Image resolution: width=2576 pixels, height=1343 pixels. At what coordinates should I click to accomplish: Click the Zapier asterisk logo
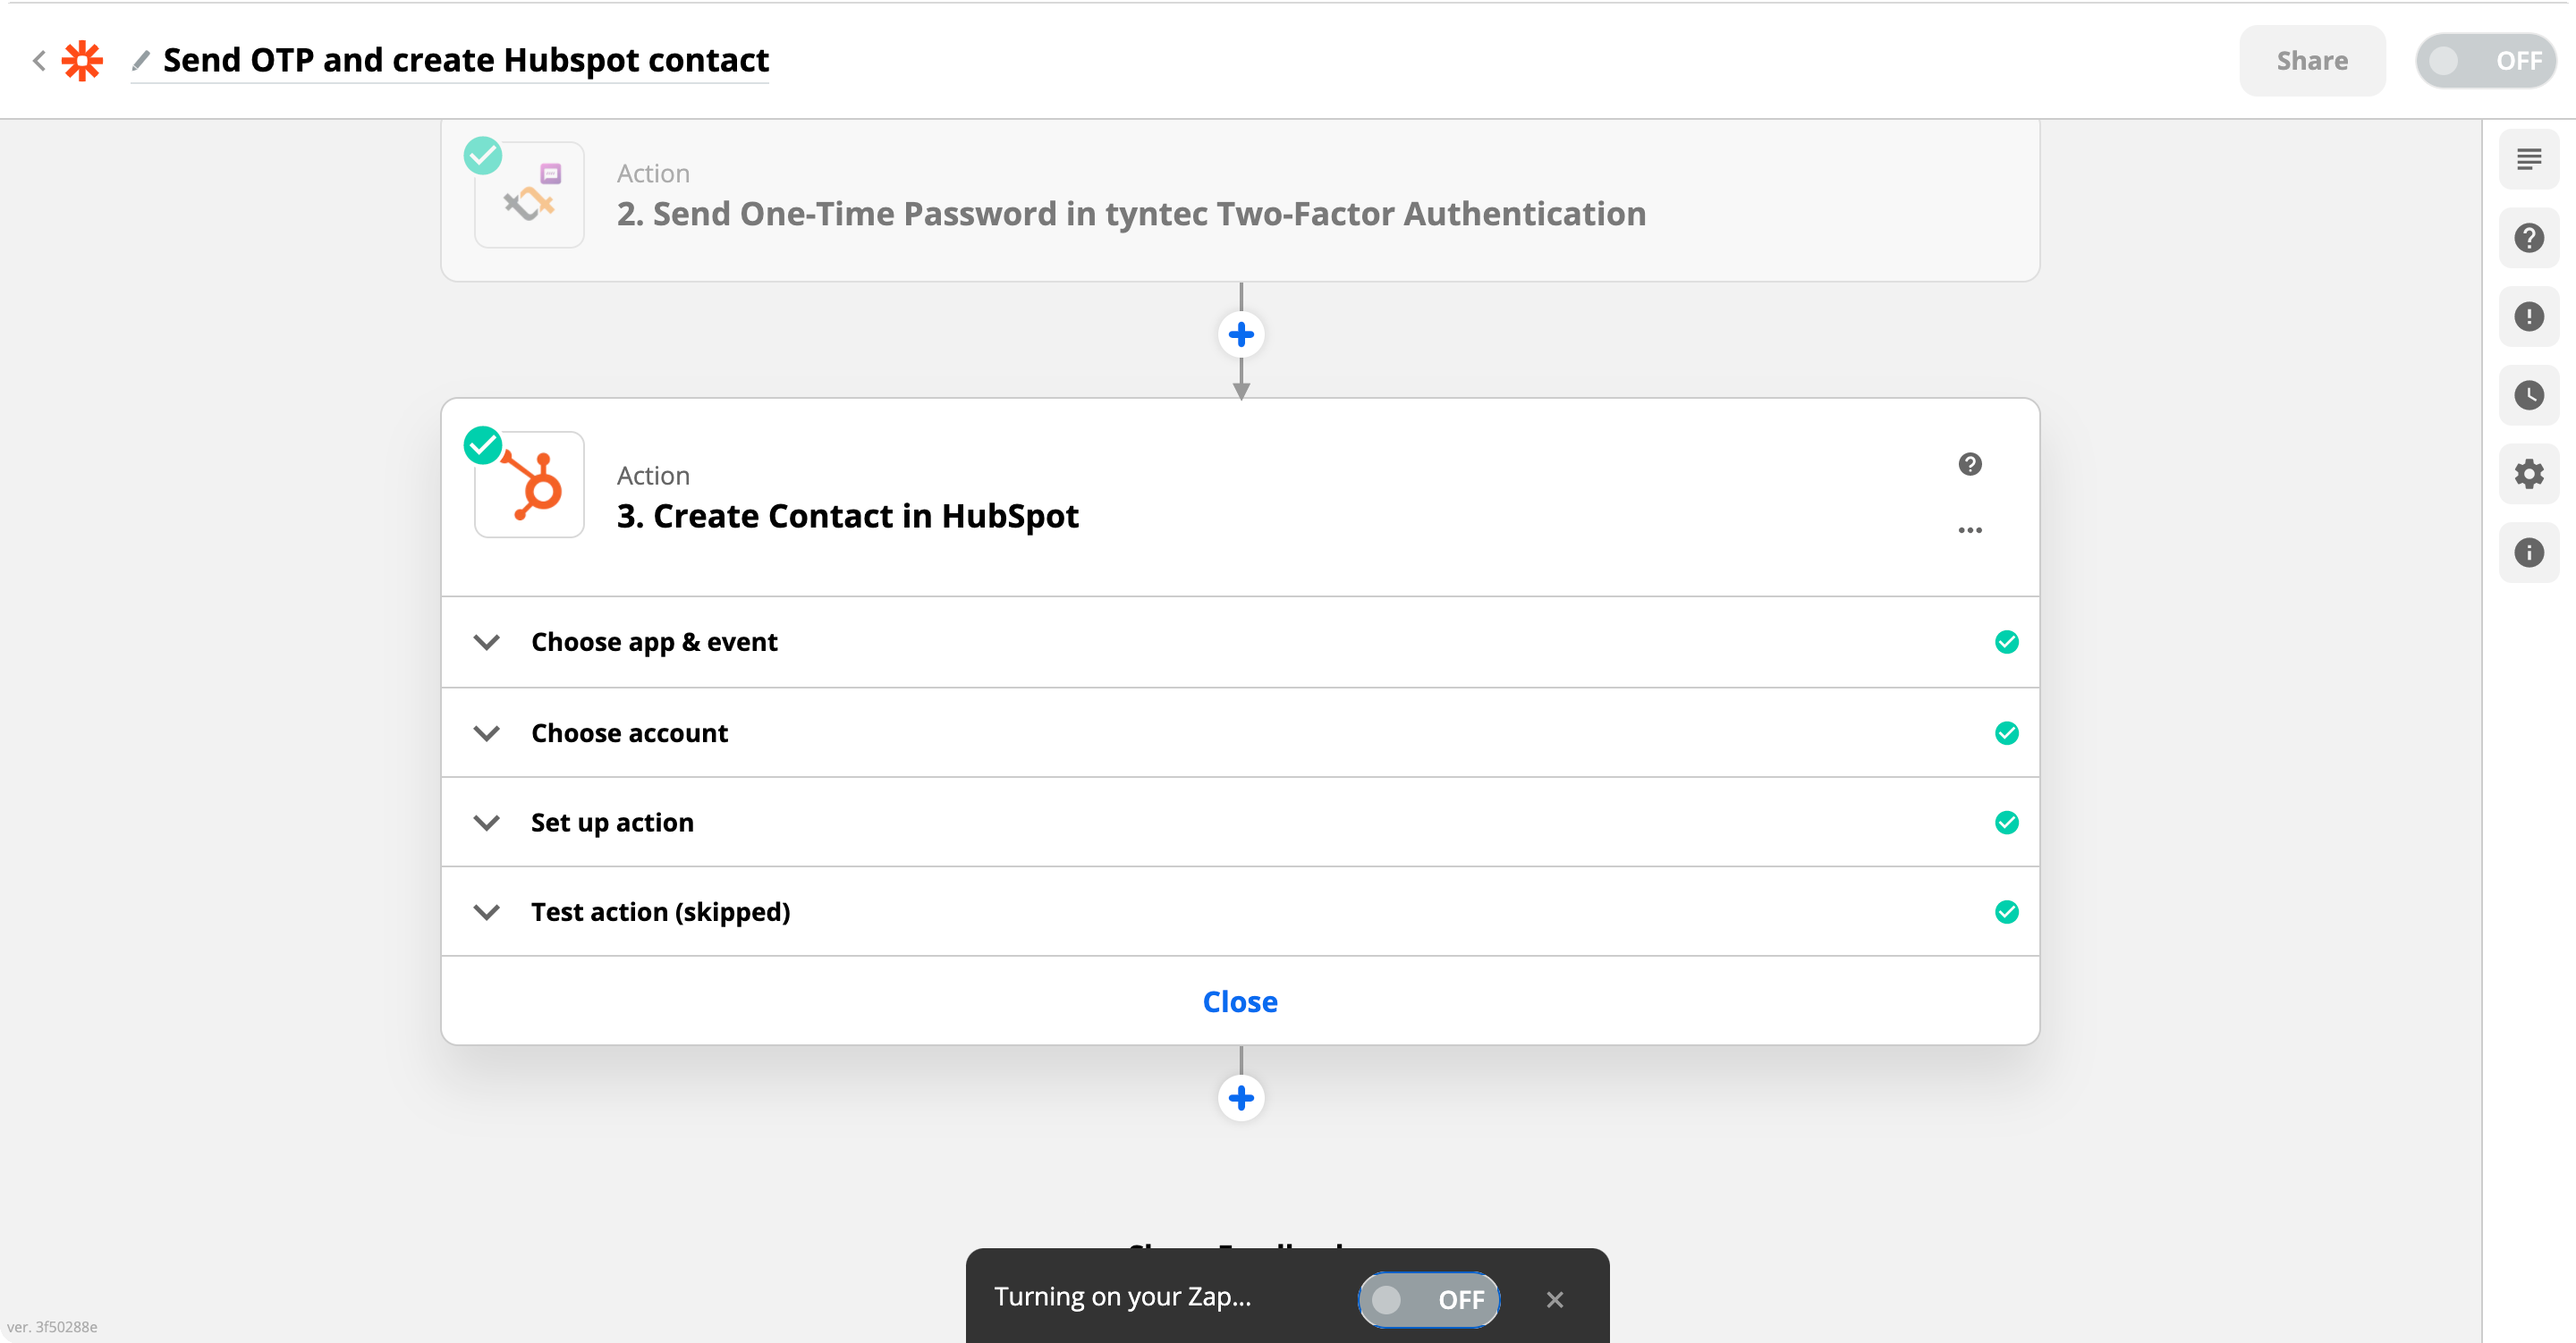coord(82,60)
